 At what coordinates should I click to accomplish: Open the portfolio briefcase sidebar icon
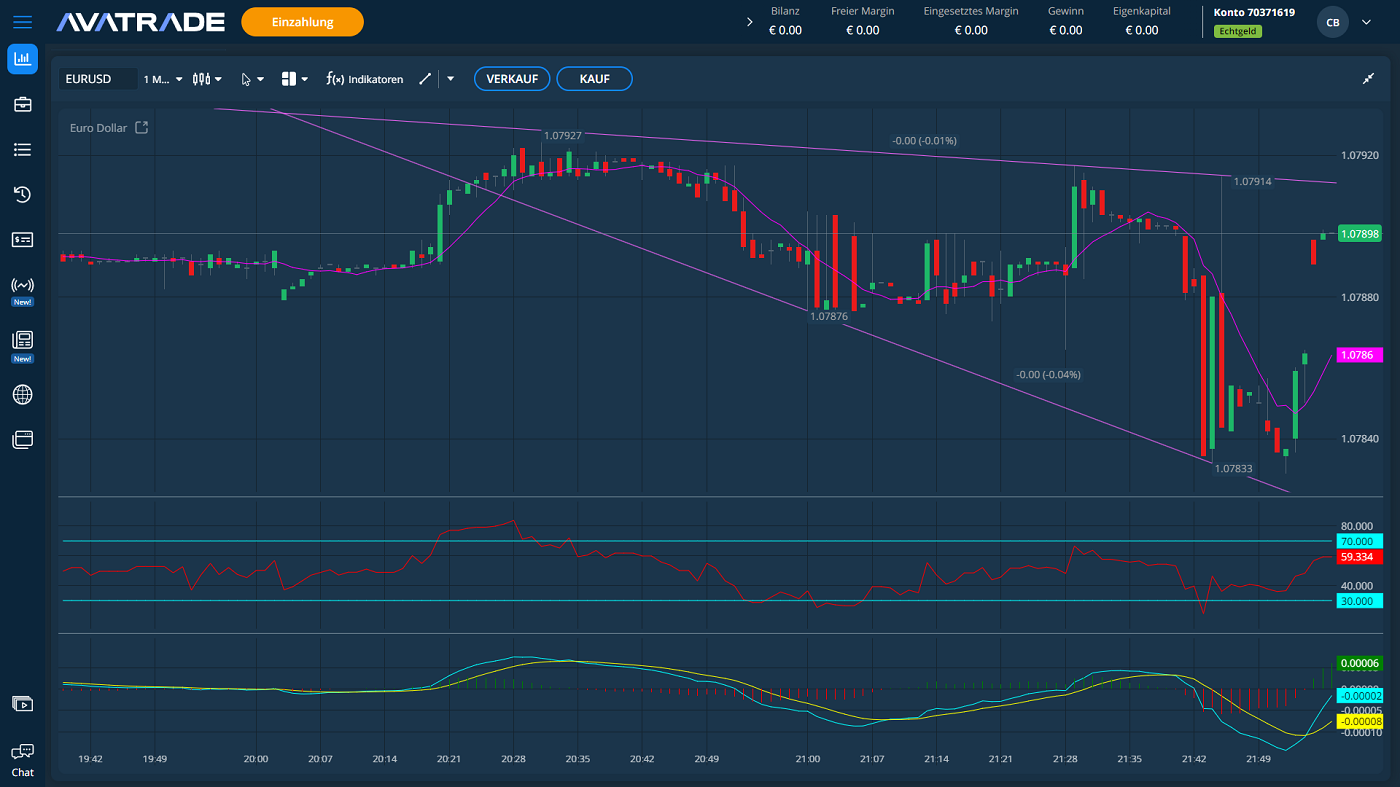(22, 104)
